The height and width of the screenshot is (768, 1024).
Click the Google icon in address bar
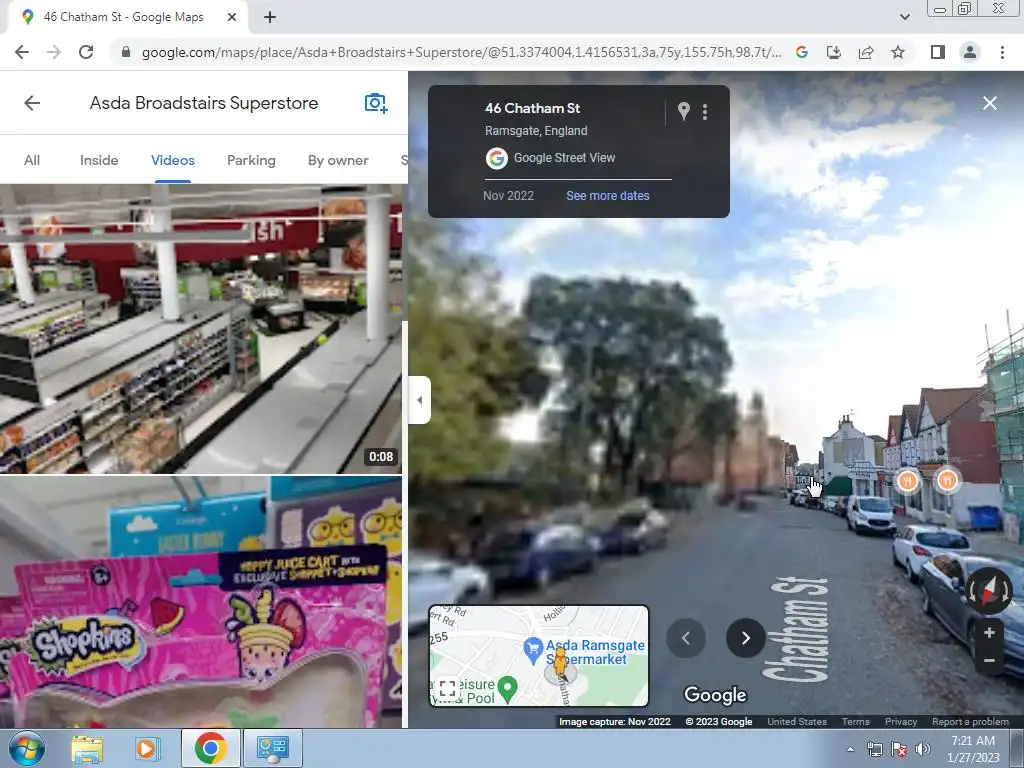(x=802, y=52)
